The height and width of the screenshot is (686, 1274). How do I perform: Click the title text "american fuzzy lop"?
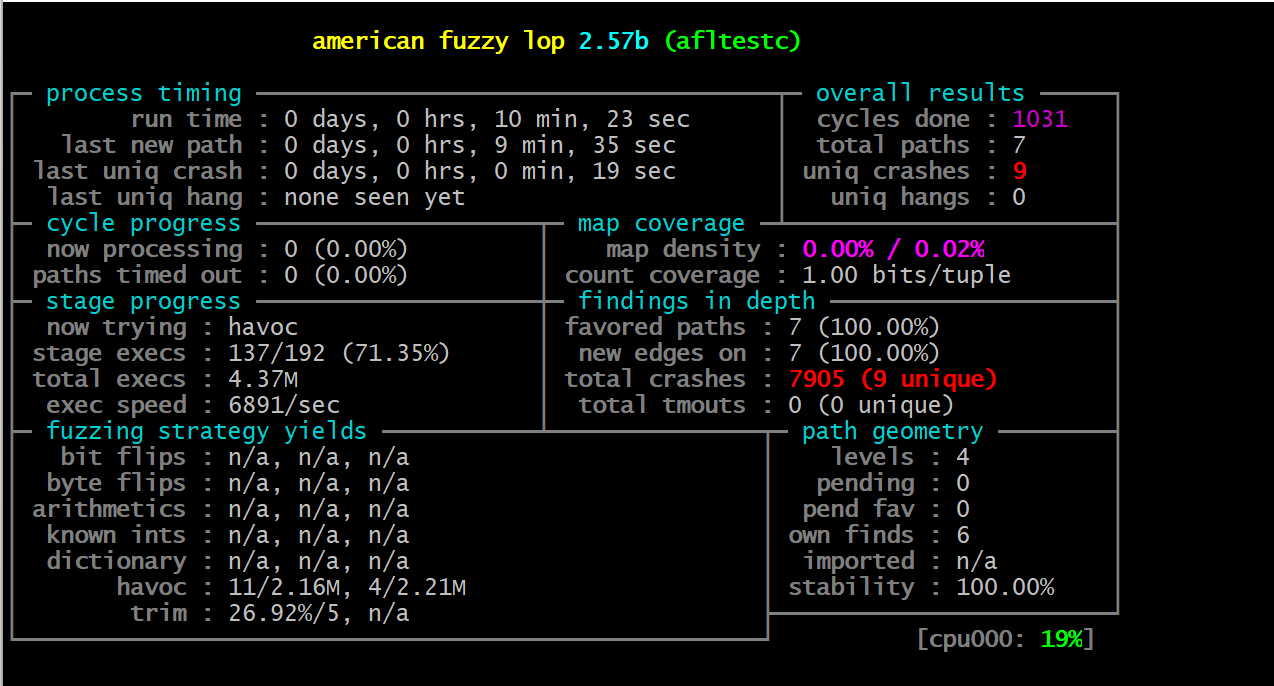pos(441,42)
